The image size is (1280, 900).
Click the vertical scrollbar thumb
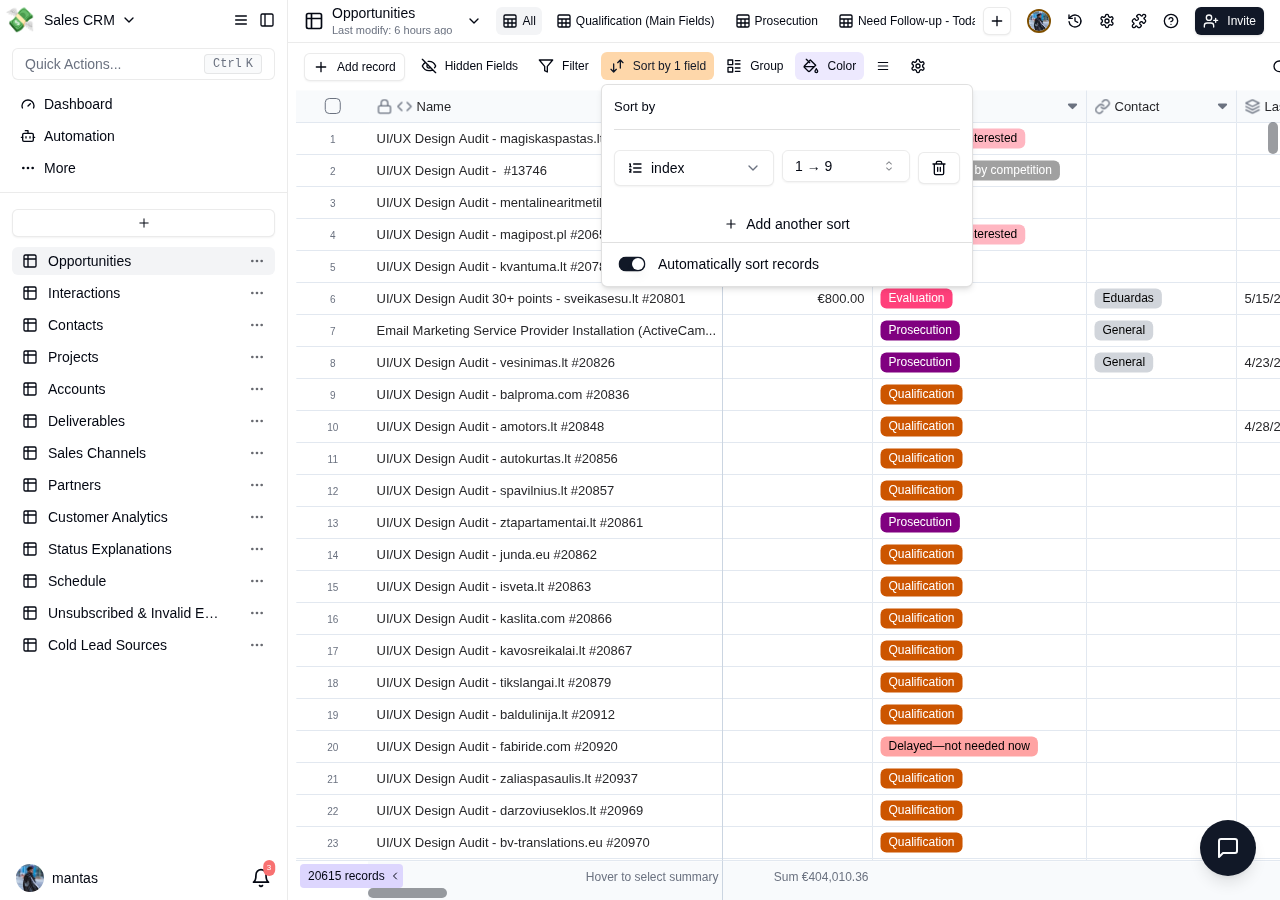click(1273, 138)
